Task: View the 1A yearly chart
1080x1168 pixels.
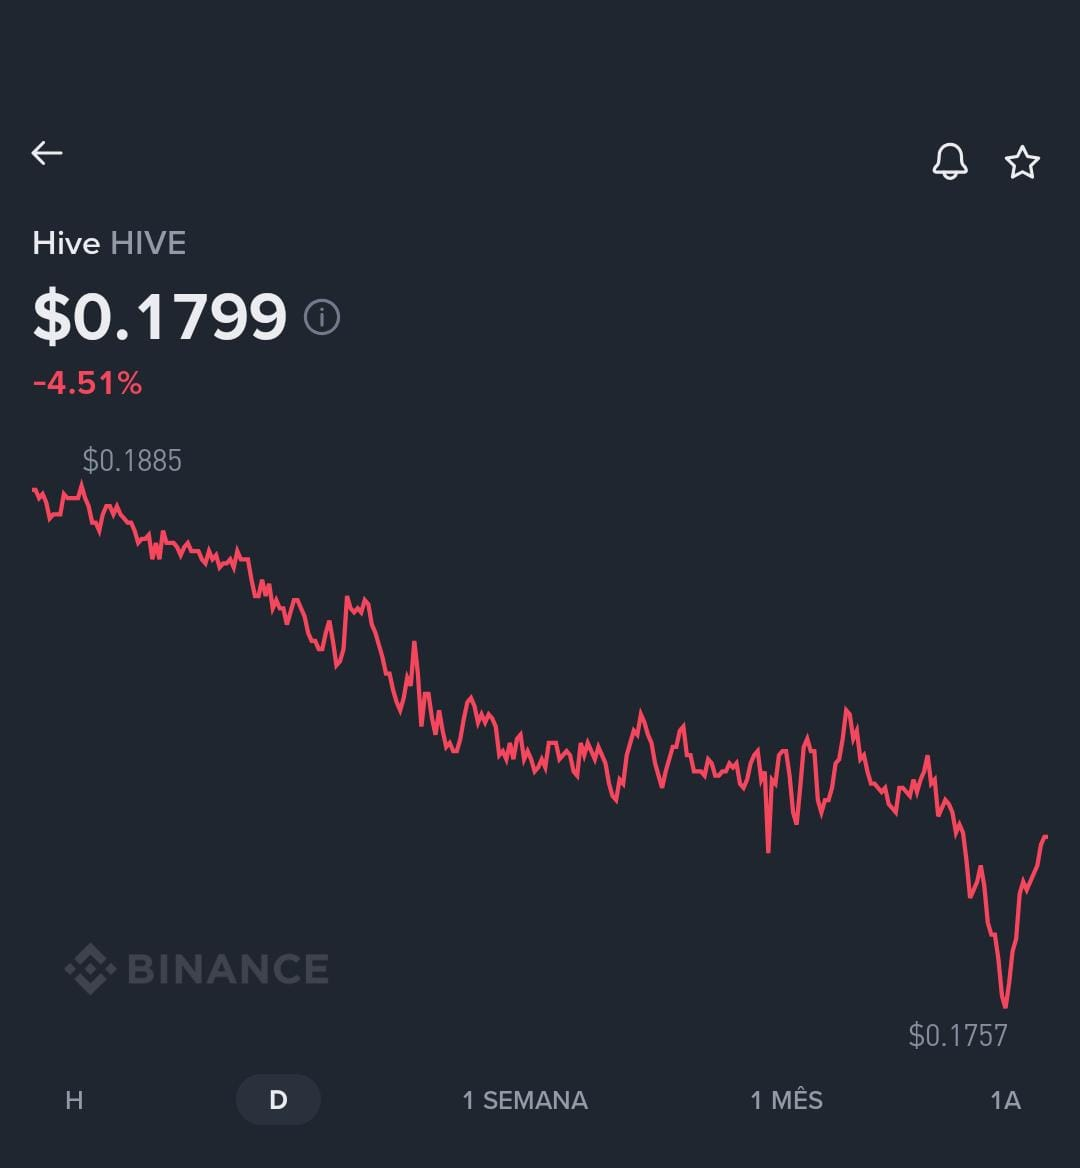Action: point(1005,1100)
